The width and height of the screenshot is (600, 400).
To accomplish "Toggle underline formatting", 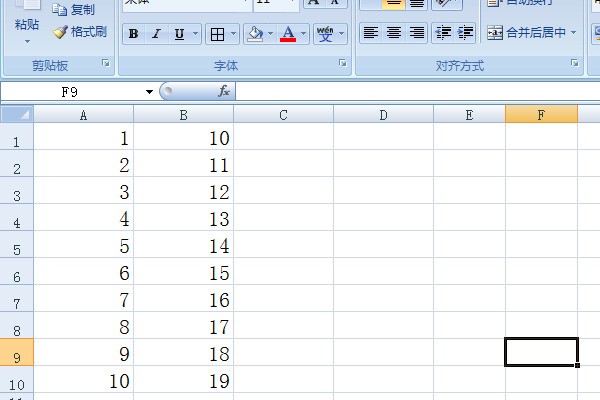I will tap(180, 34).
